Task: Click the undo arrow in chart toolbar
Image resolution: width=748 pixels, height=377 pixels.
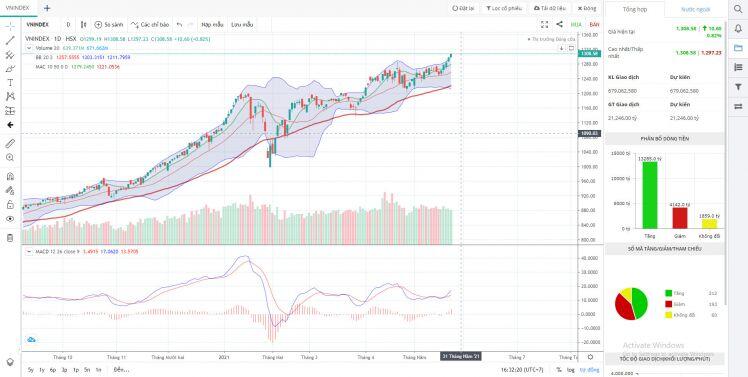Action: click(x=179, y=24)
